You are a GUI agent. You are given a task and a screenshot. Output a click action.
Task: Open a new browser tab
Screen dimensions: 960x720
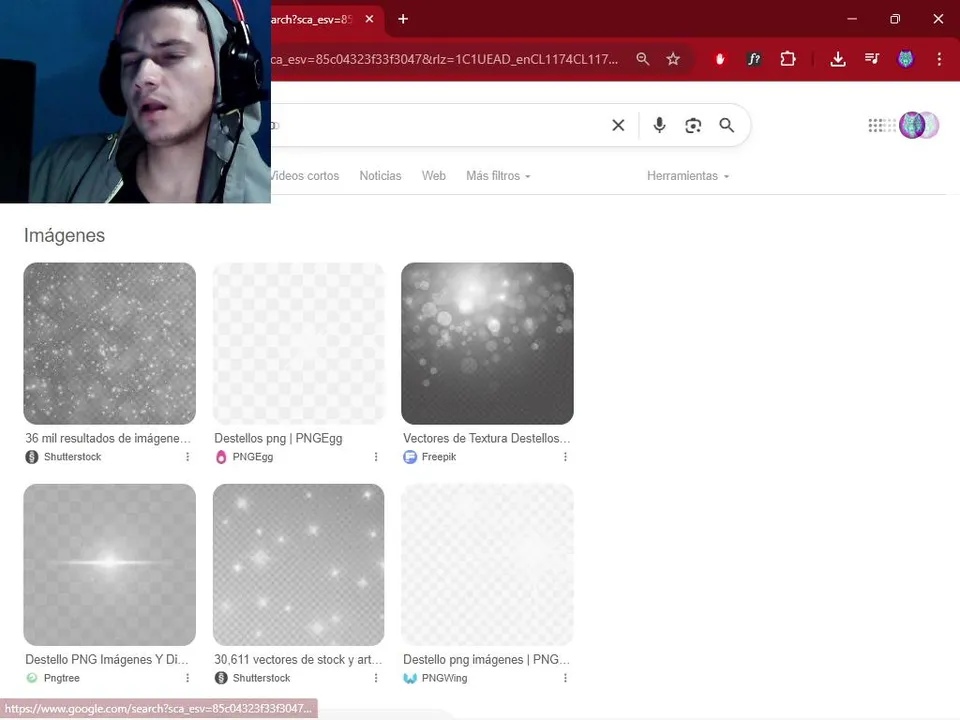(403, 19)
